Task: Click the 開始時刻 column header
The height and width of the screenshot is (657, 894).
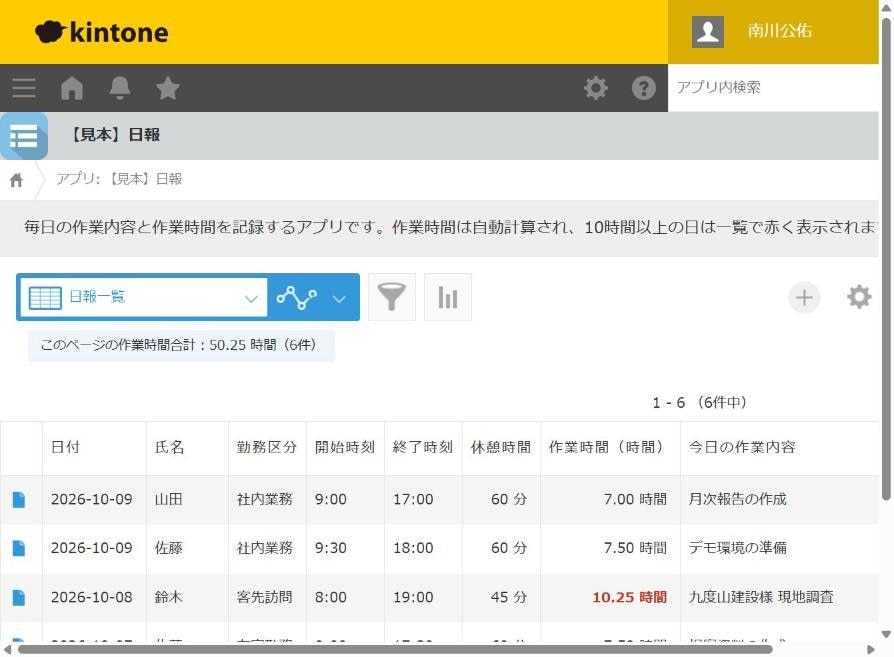Action: tap(345, 448)
